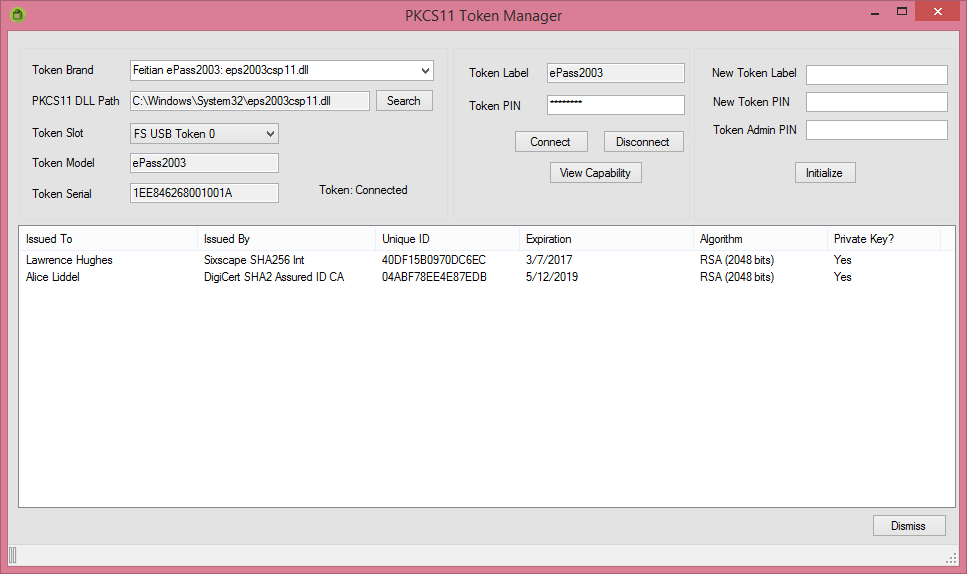Minimize the PKCS11 Token Manager window
Viewport: 967px width, 574px height.
(874, 12)
